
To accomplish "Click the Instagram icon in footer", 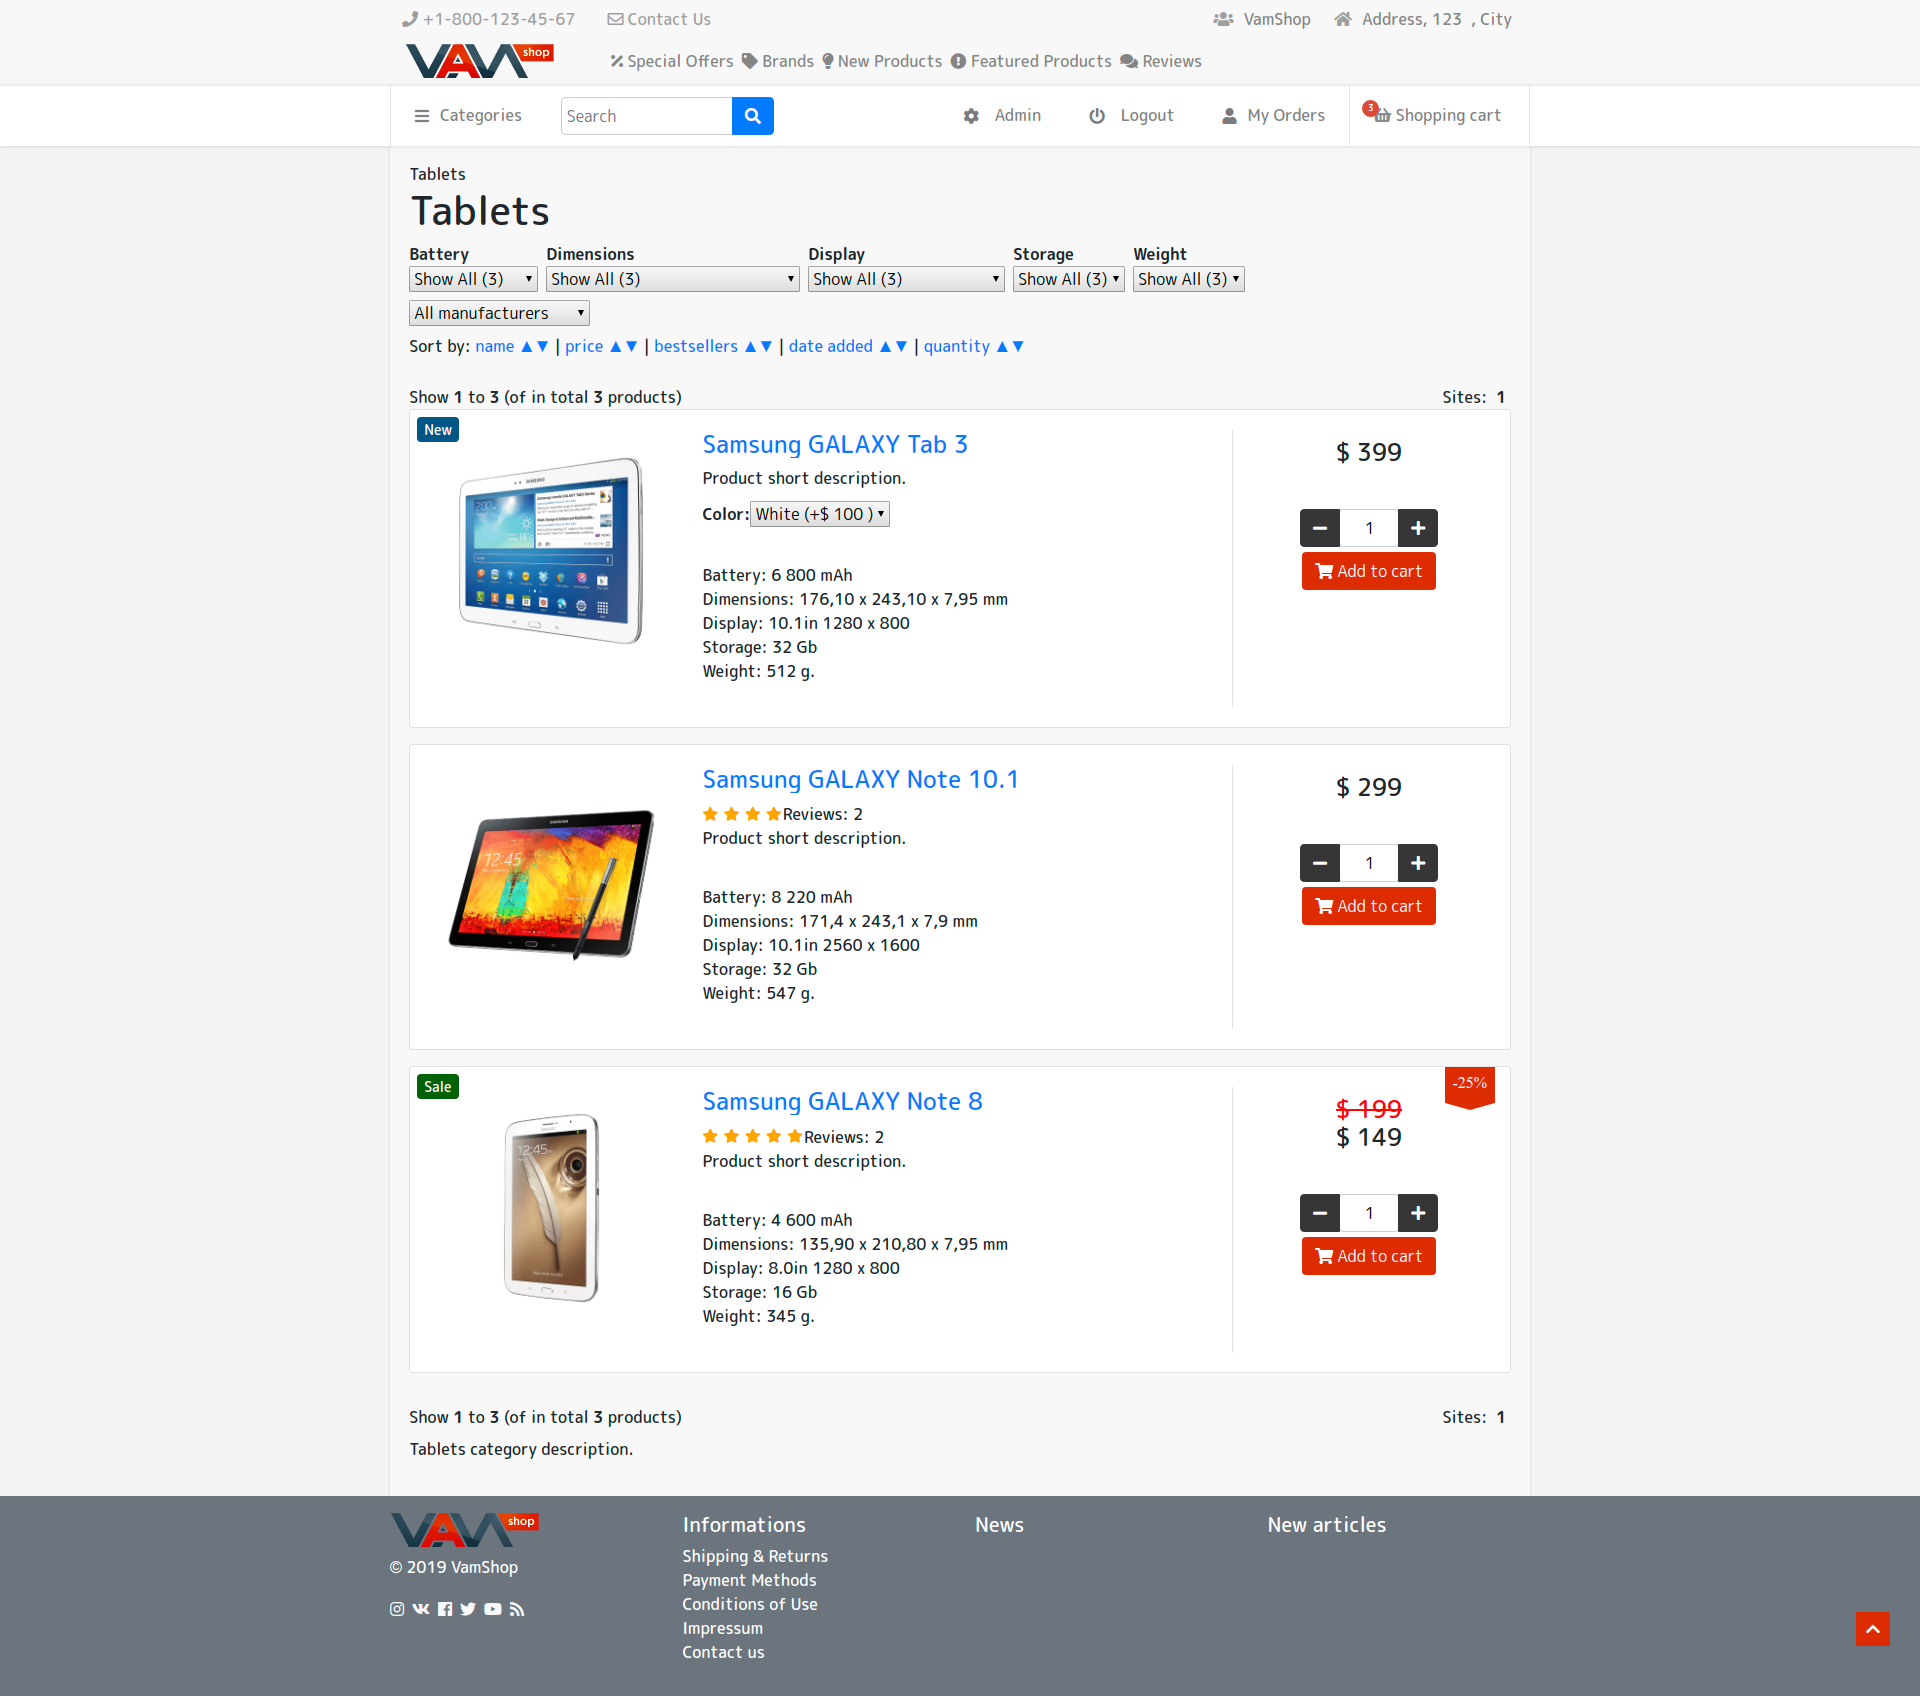I will [397, 1609].
